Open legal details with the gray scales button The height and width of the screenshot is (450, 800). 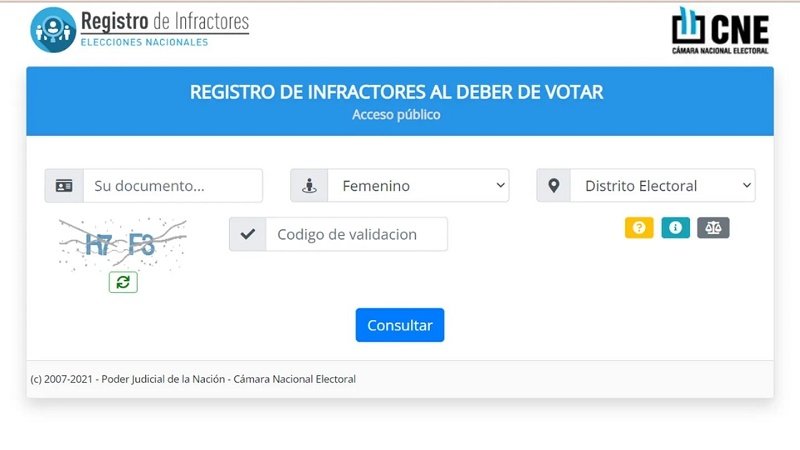tap(713, 228)
